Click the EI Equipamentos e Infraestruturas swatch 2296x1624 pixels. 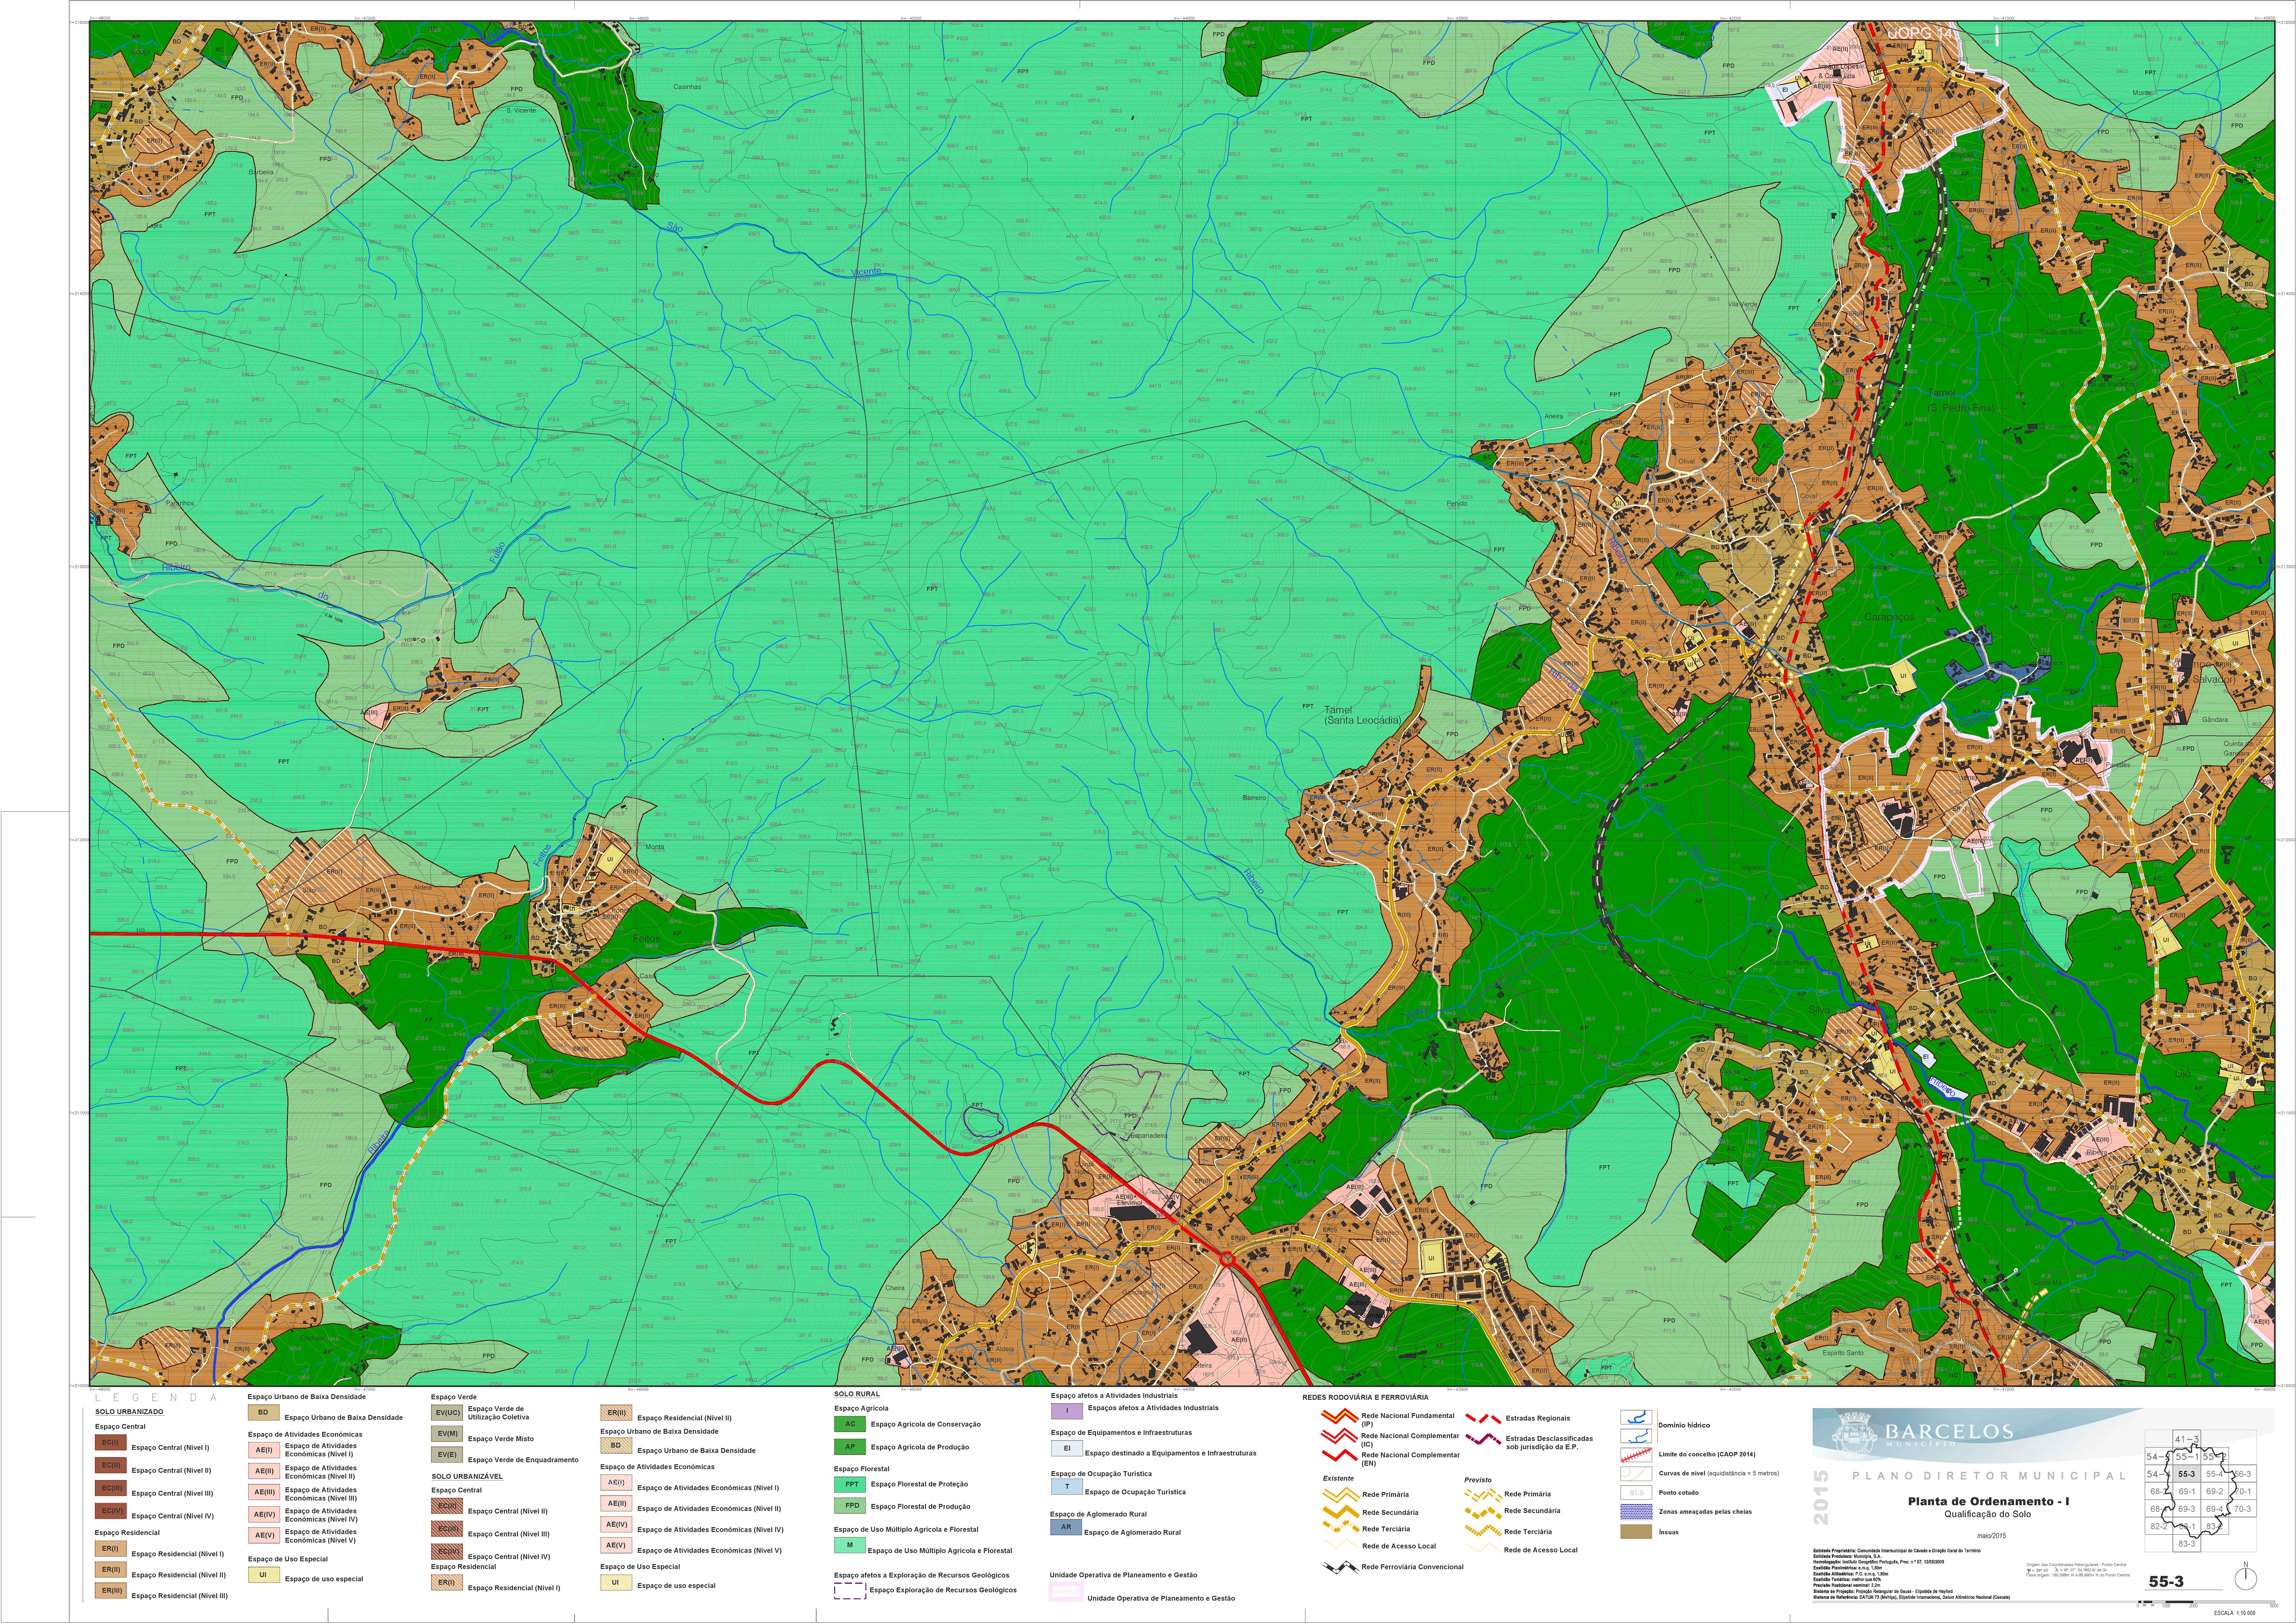pos(1067,1448)
